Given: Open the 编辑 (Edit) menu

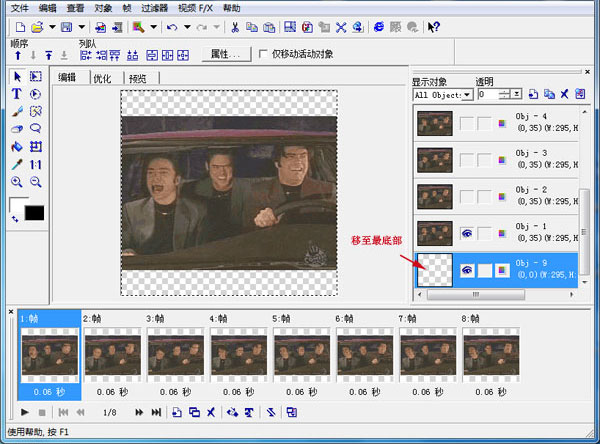Looking at the screenshot, I should coord(47,8).
